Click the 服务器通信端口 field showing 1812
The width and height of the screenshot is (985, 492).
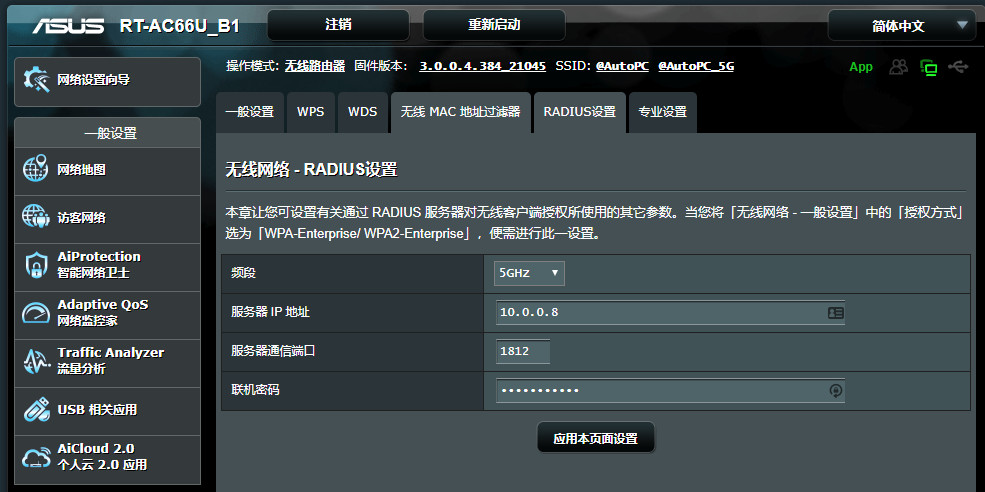coord(523,351)
